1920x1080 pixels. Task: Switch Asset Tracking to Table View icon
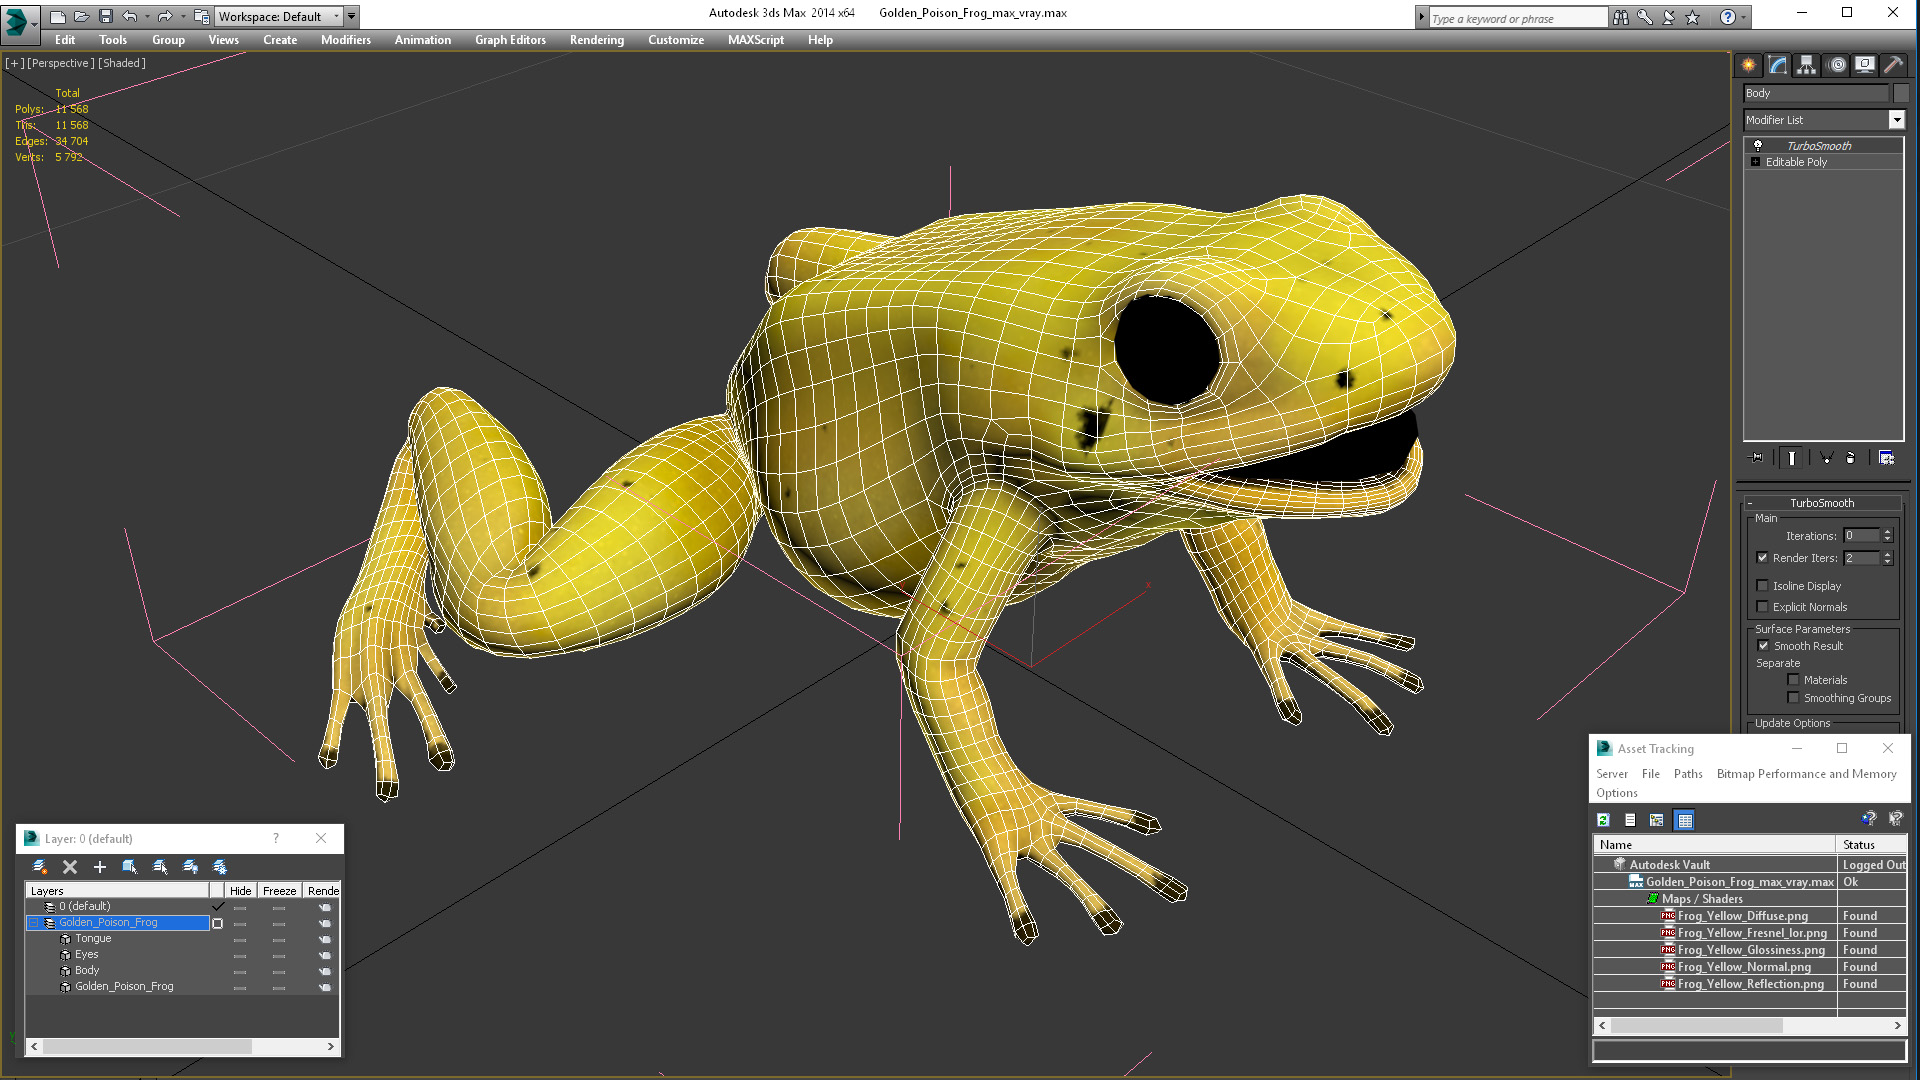pyautogui.click(x=1685, y=820)
